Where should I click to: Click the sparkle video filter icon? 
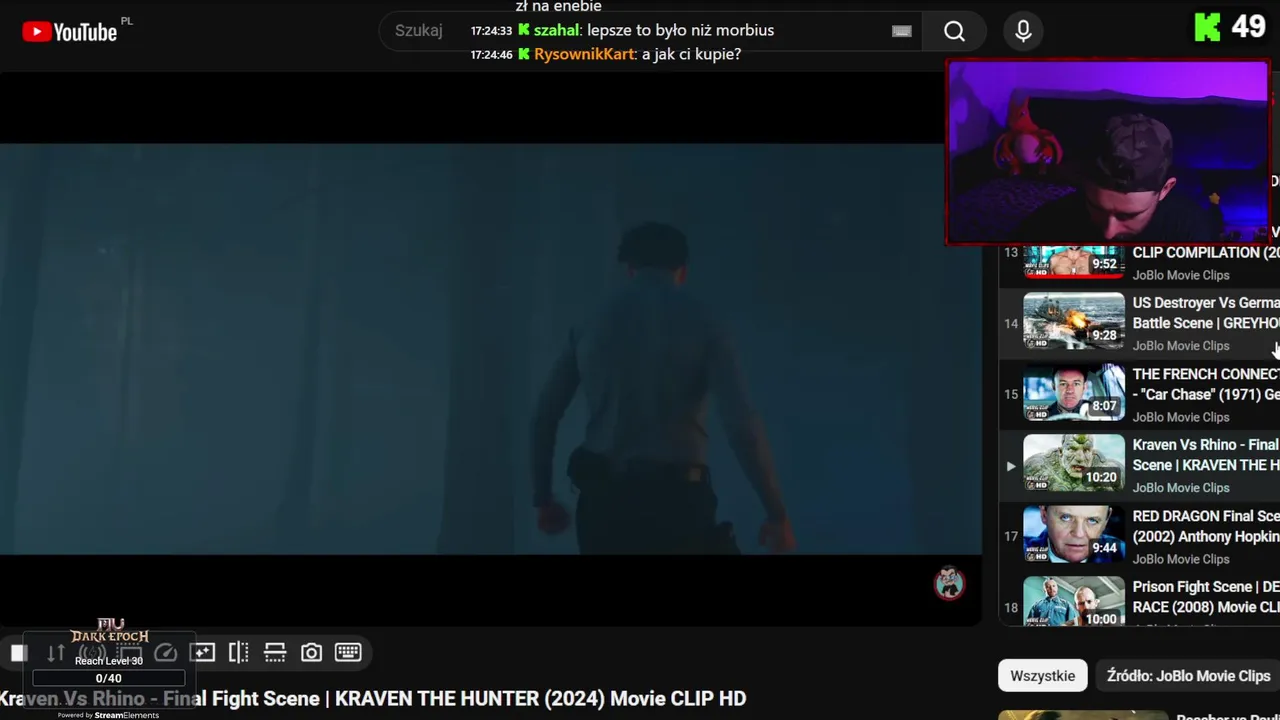(203, 653)
